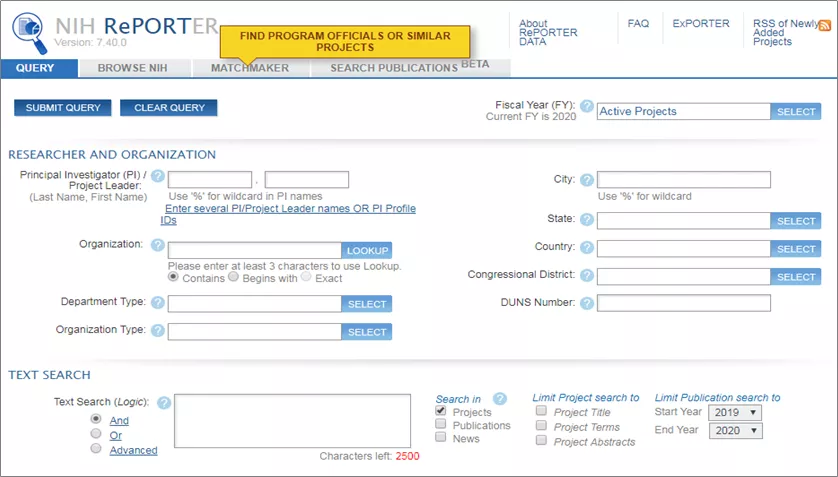The image size is (838, 477).
Task: Expand the End Year dropdown
Action: click(x=735, y=431)
